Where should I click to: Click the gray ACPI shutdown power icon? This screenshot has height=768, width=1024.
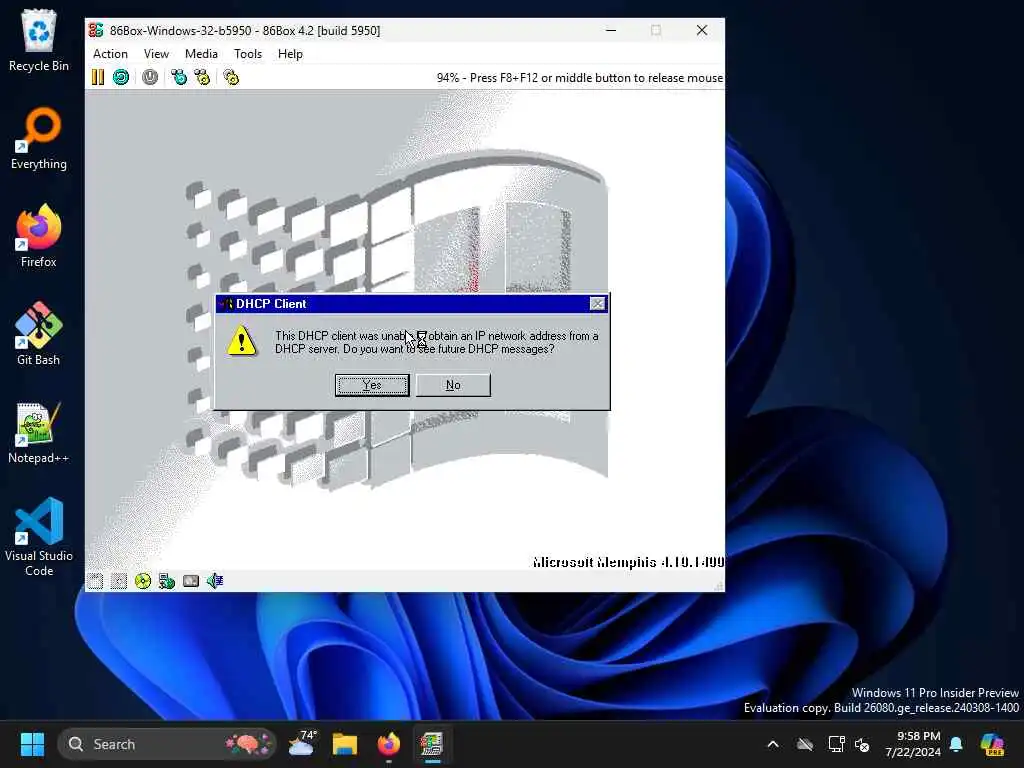tap(150, 77)
